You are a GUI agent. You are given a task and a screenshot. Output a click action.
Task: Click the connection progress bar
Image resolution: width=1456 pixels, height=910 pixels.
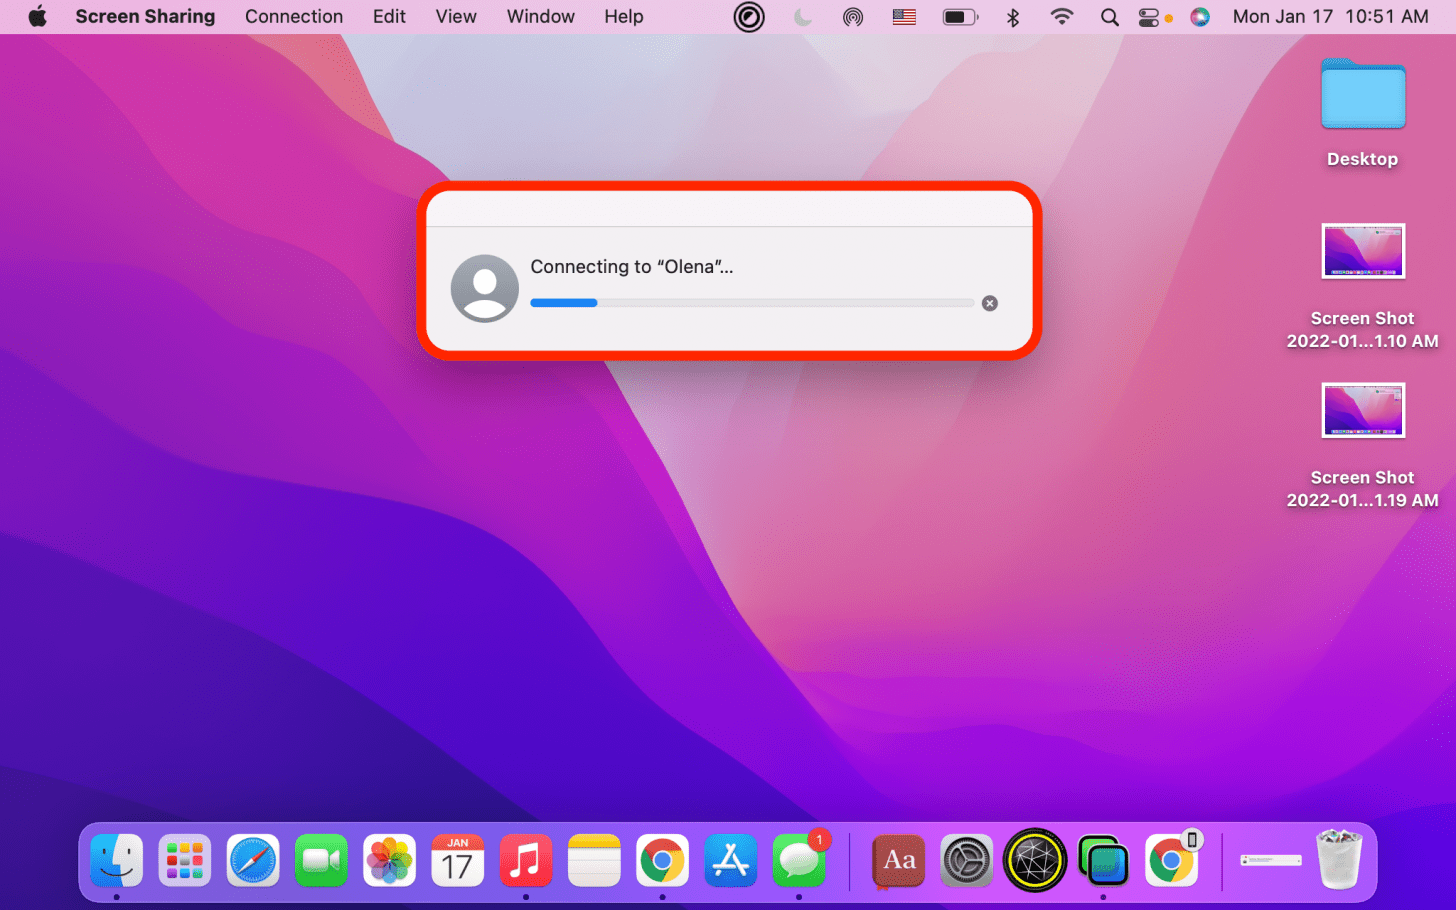[752, 303]
